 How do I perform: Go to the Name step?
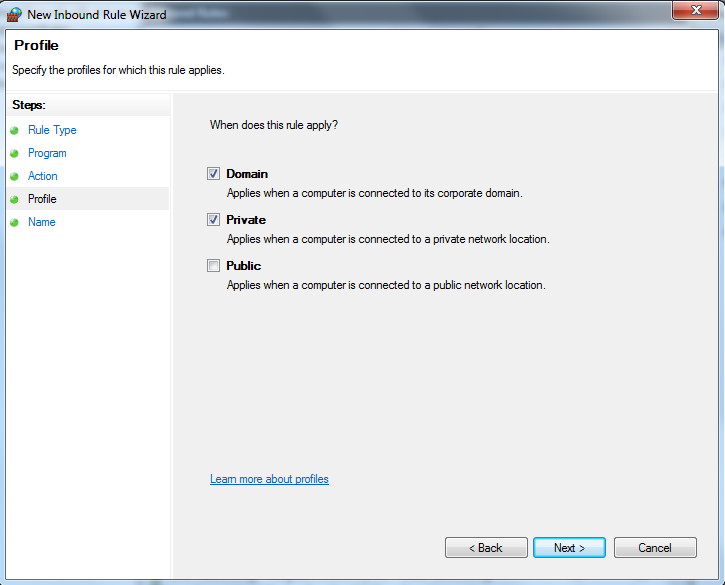tap(42, 222)
